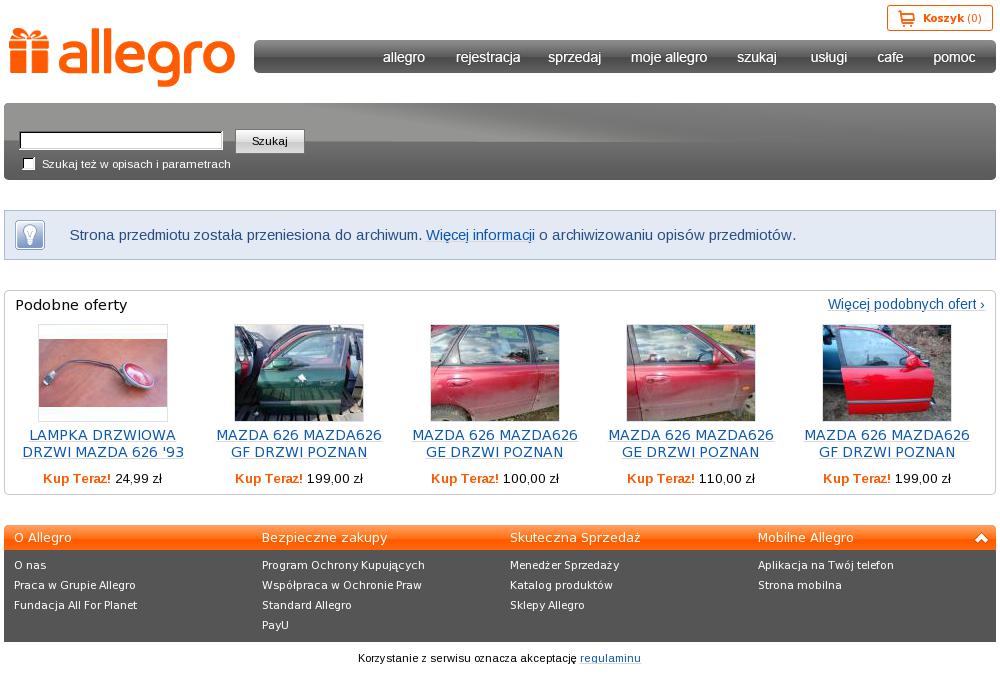Open LAMPKA DRZWIOWA DRZWI MAZDA 626 '93 link

(x=103, y=443)
